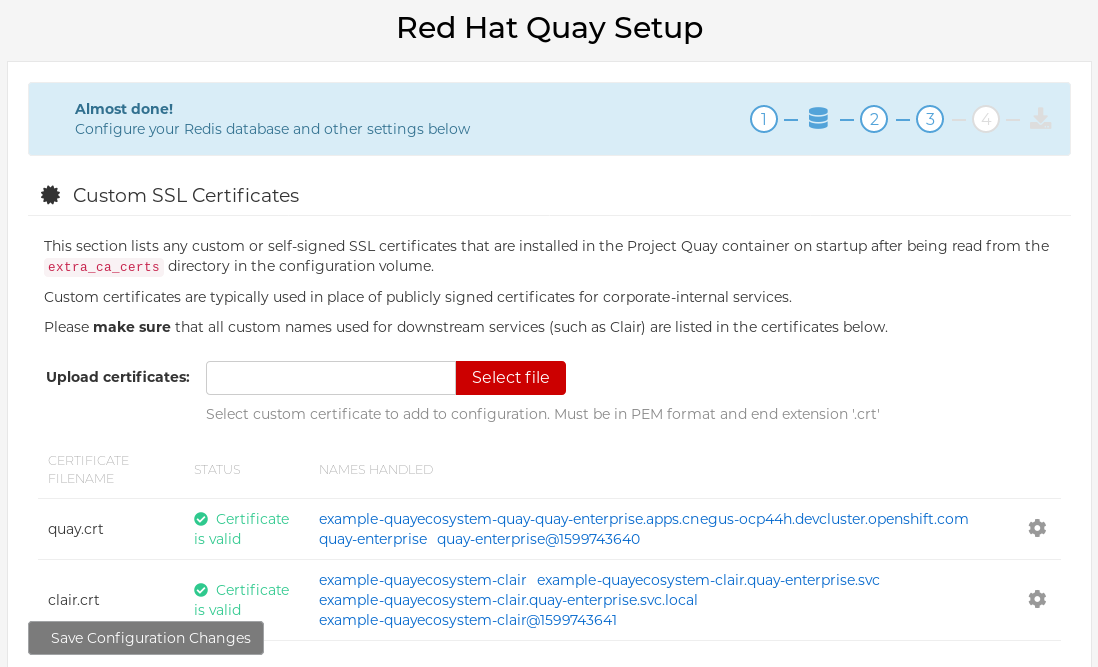1098x667 pixels.
Task: Click Save Configuration Changes
Action: pos(146,637)
